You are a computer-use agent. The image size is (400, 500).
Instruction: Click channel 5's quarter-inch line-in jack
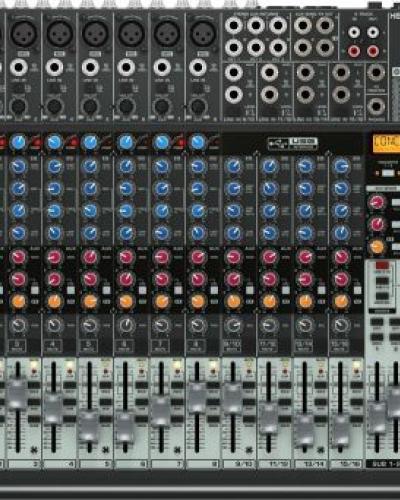pyautogui.click(x=90, y=67)
